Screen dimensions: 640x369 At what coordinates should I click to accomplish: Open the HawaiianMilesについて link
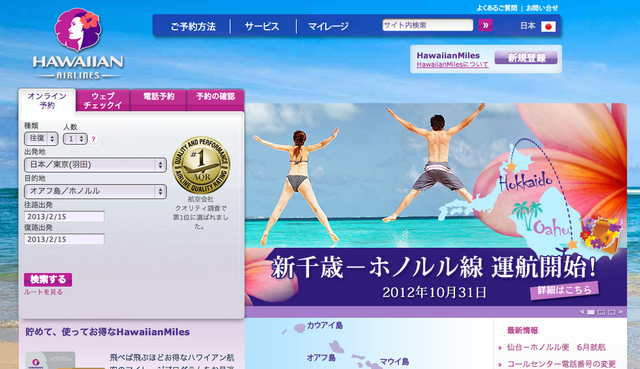click(452, 64)
